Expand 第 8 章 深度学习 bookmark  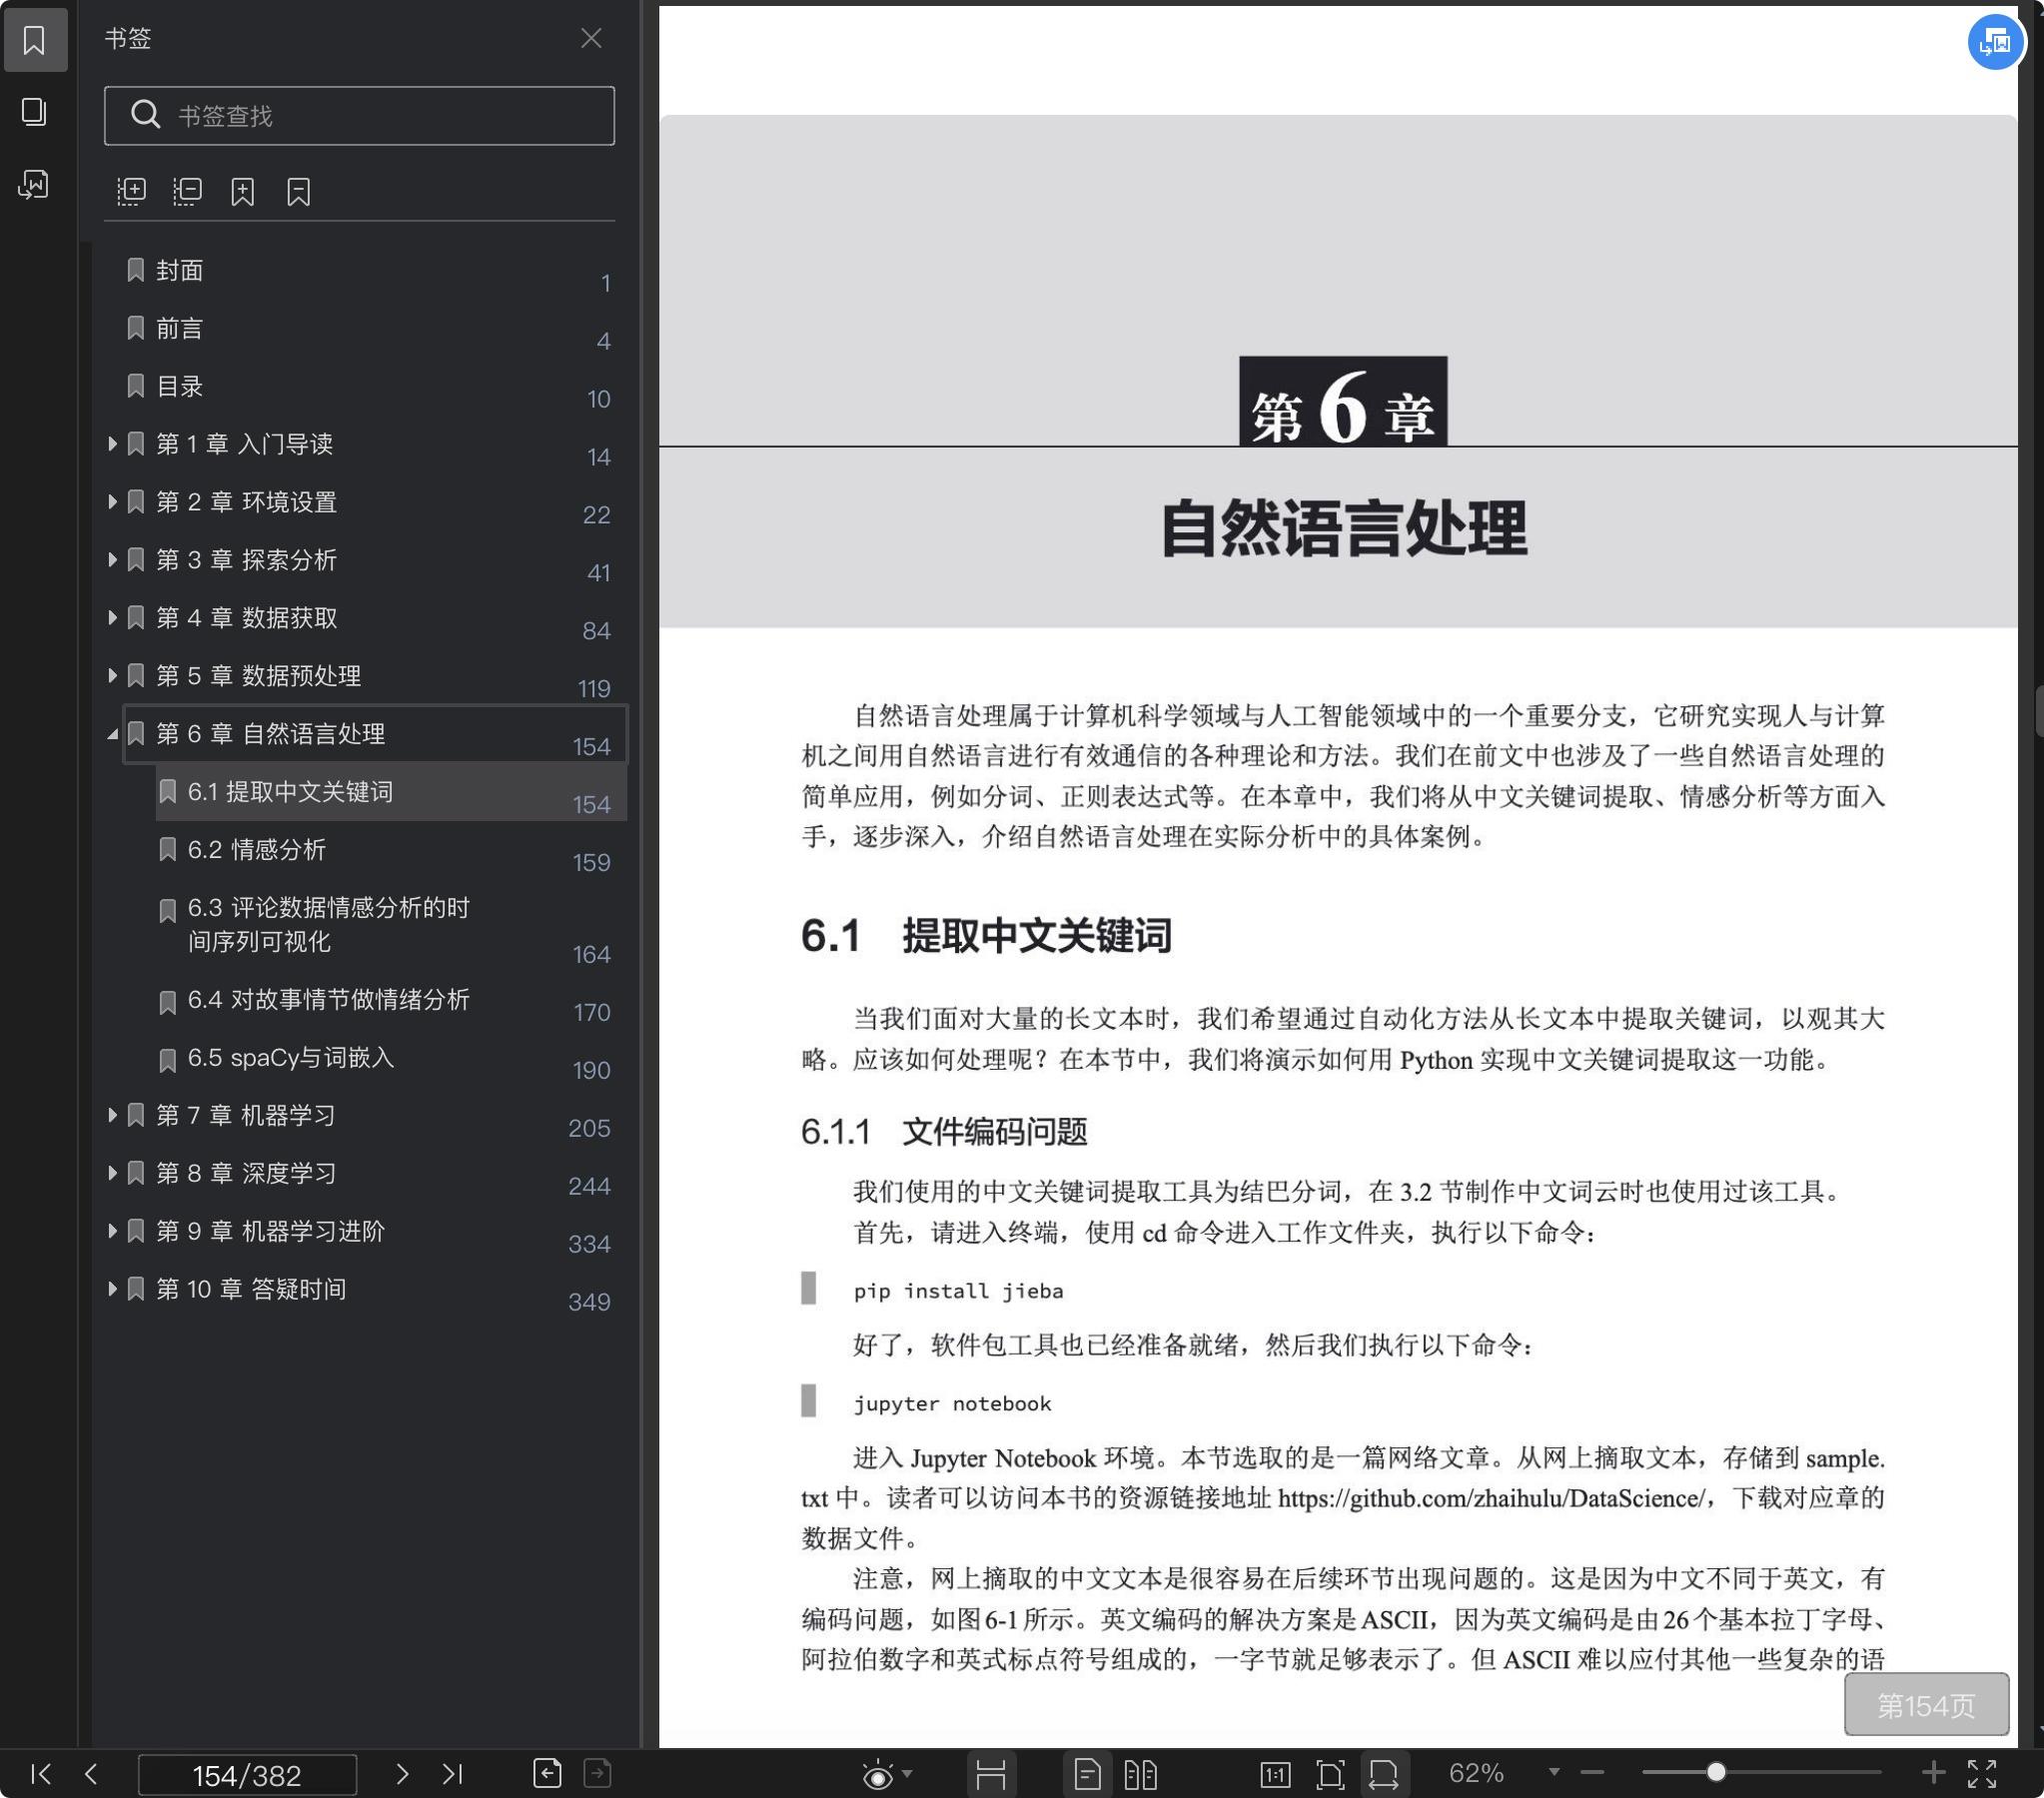click(112, 1172)
